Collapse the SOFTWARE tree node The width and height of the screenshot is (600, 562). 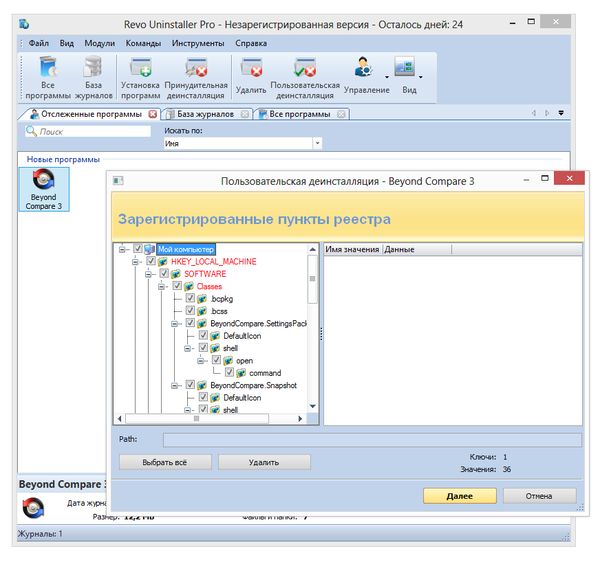[148, 274]
